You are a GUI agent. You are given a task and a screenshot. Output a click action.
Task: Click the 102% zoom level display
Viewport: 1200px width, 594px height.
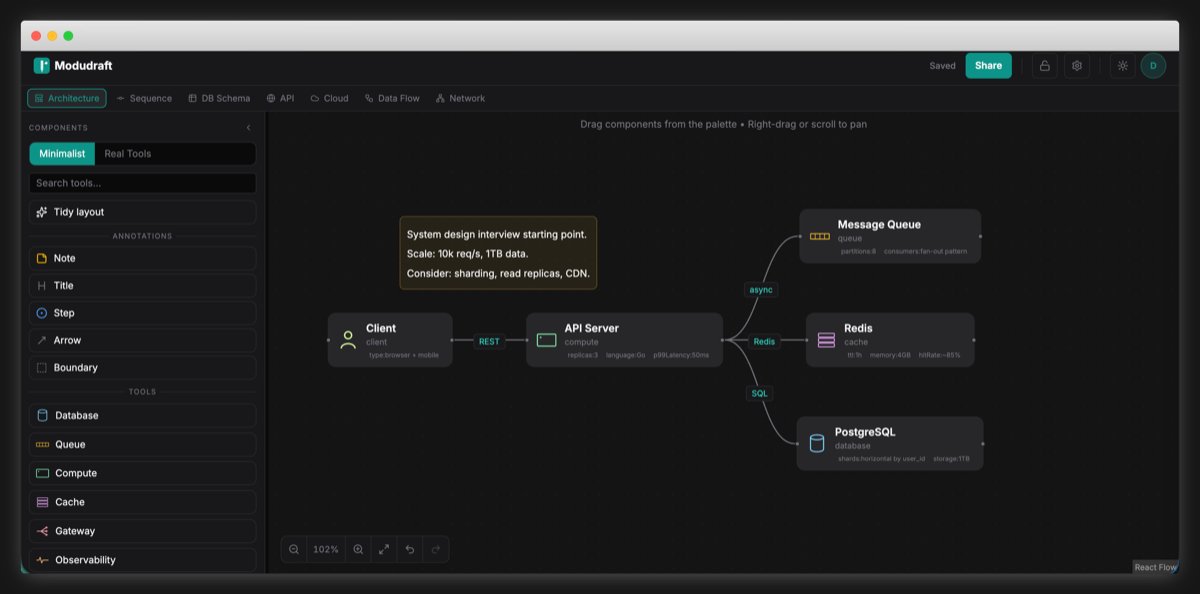pyautogui.click(x=326, y=549)
